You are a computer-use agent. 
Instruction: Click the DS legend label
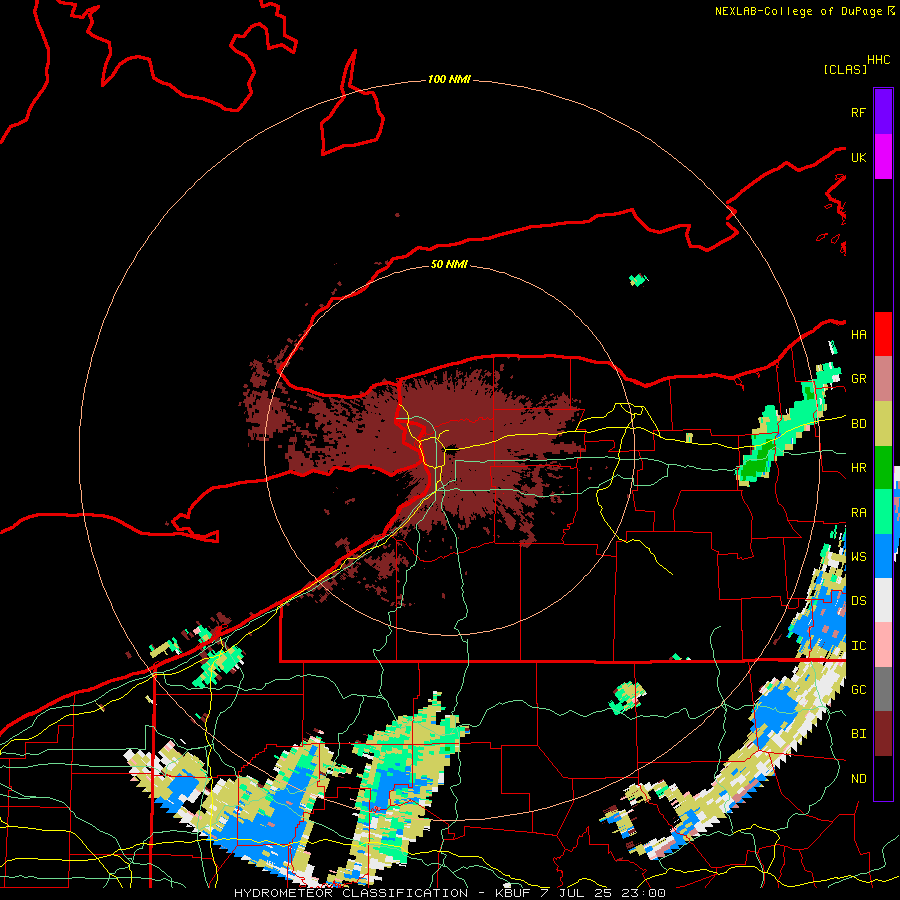click(x=859, y=601)
